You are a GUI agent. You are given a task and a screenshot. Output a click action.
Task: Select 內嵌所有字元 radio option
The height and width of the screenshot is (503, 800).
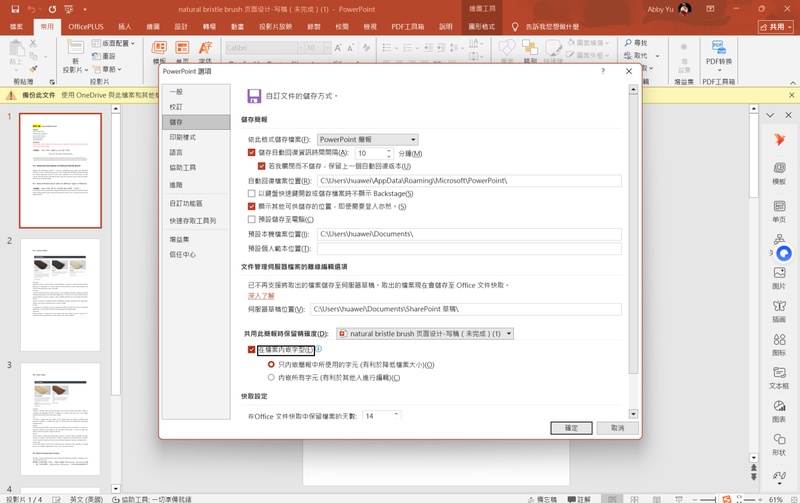point(271,378)
